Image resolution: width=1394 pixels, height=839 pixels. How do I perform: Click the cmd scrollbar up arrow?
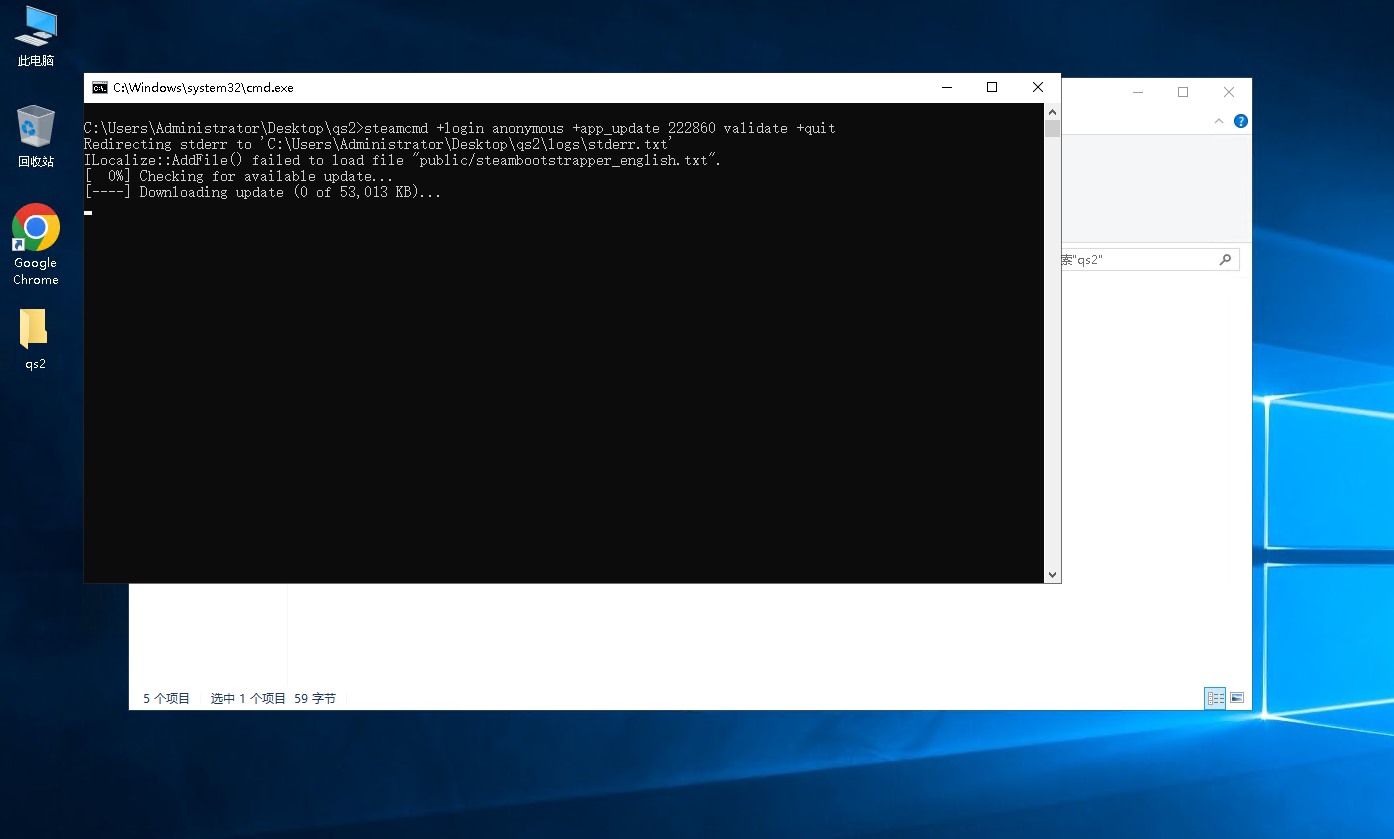coord(1052,112)
